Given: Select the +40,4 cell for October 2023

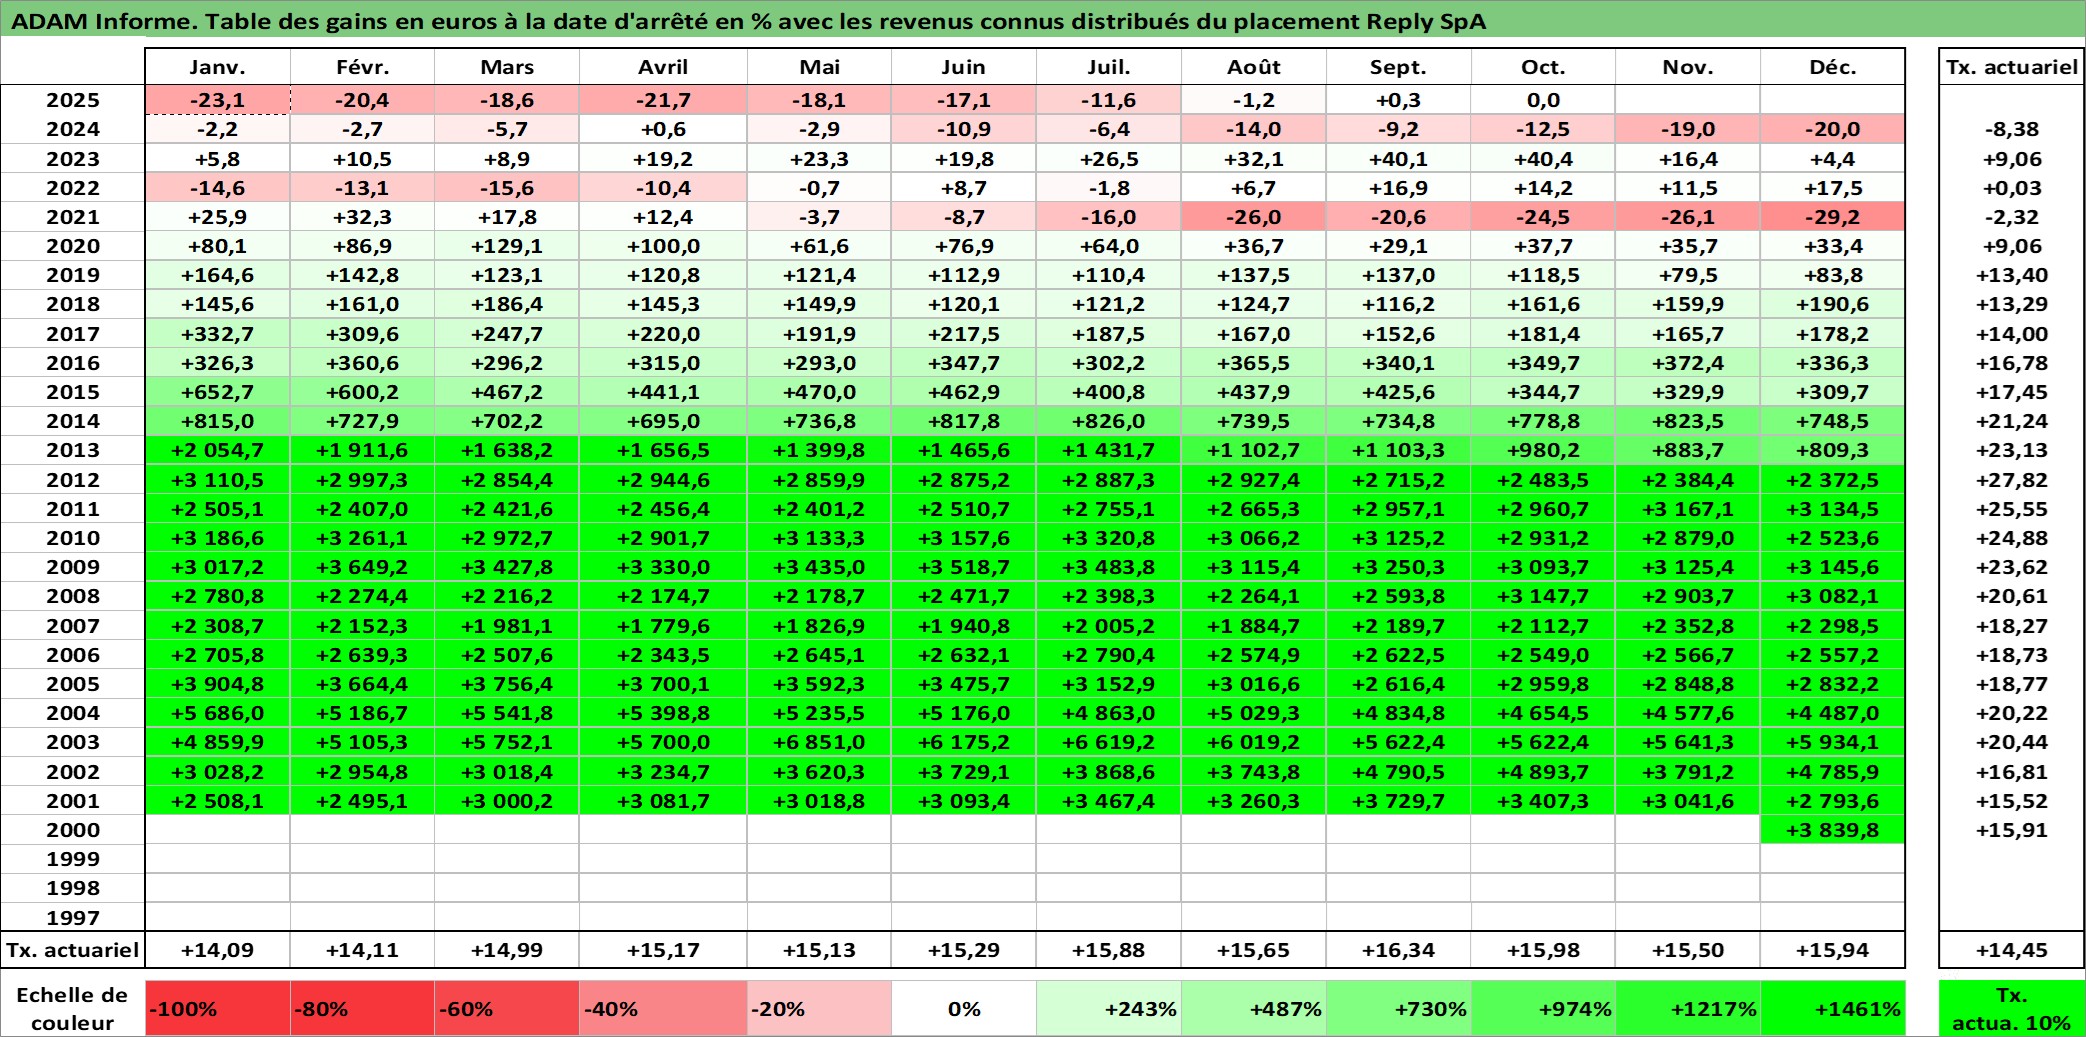Looking at the screenshot, I should click(x=1543, y=159).
